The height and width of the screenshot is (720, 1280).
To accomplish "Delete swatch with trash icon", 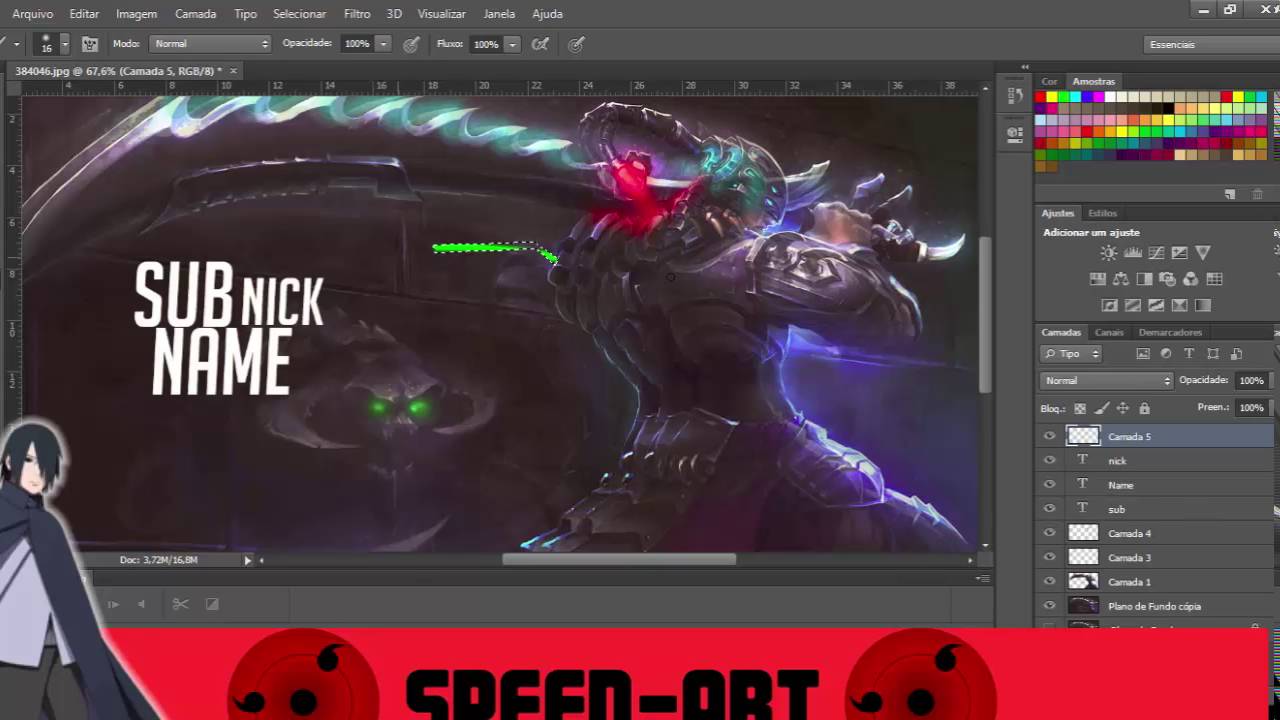I will point(1257,194).
